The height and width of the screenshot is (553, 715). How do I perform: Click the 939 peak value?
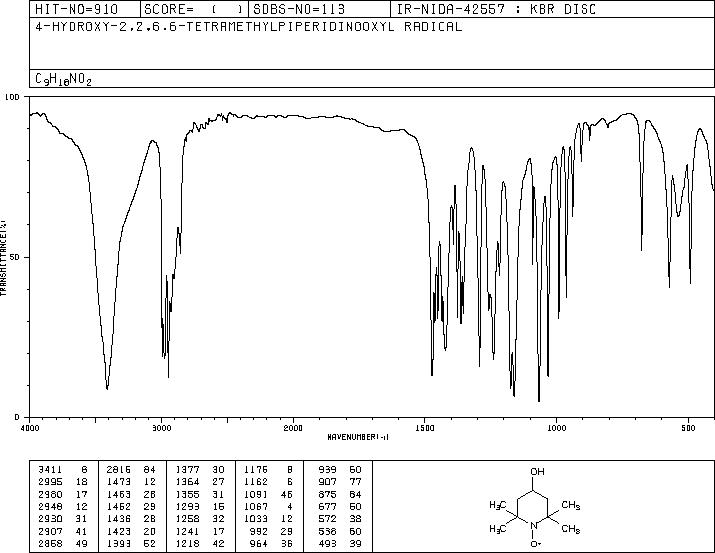point(327,470)
